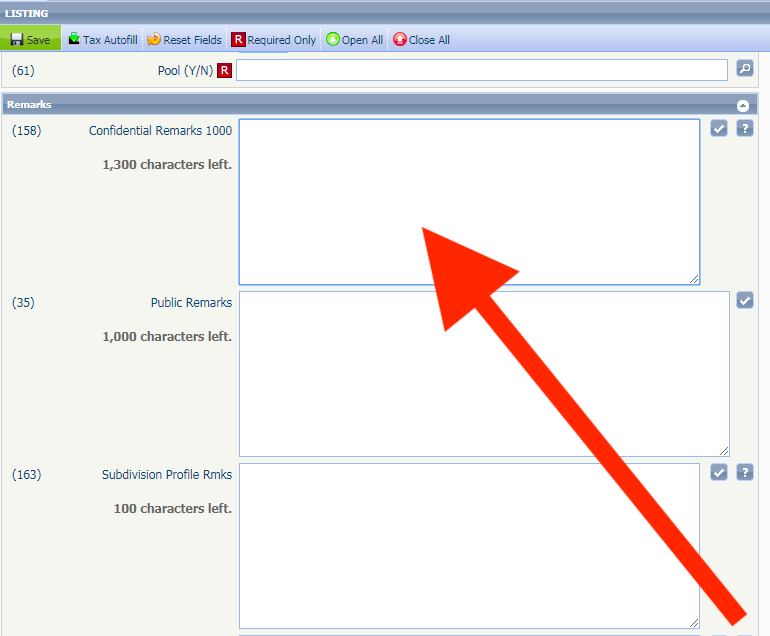
Task: Run Tax Autofill
Action: click(x=103, y=39)
